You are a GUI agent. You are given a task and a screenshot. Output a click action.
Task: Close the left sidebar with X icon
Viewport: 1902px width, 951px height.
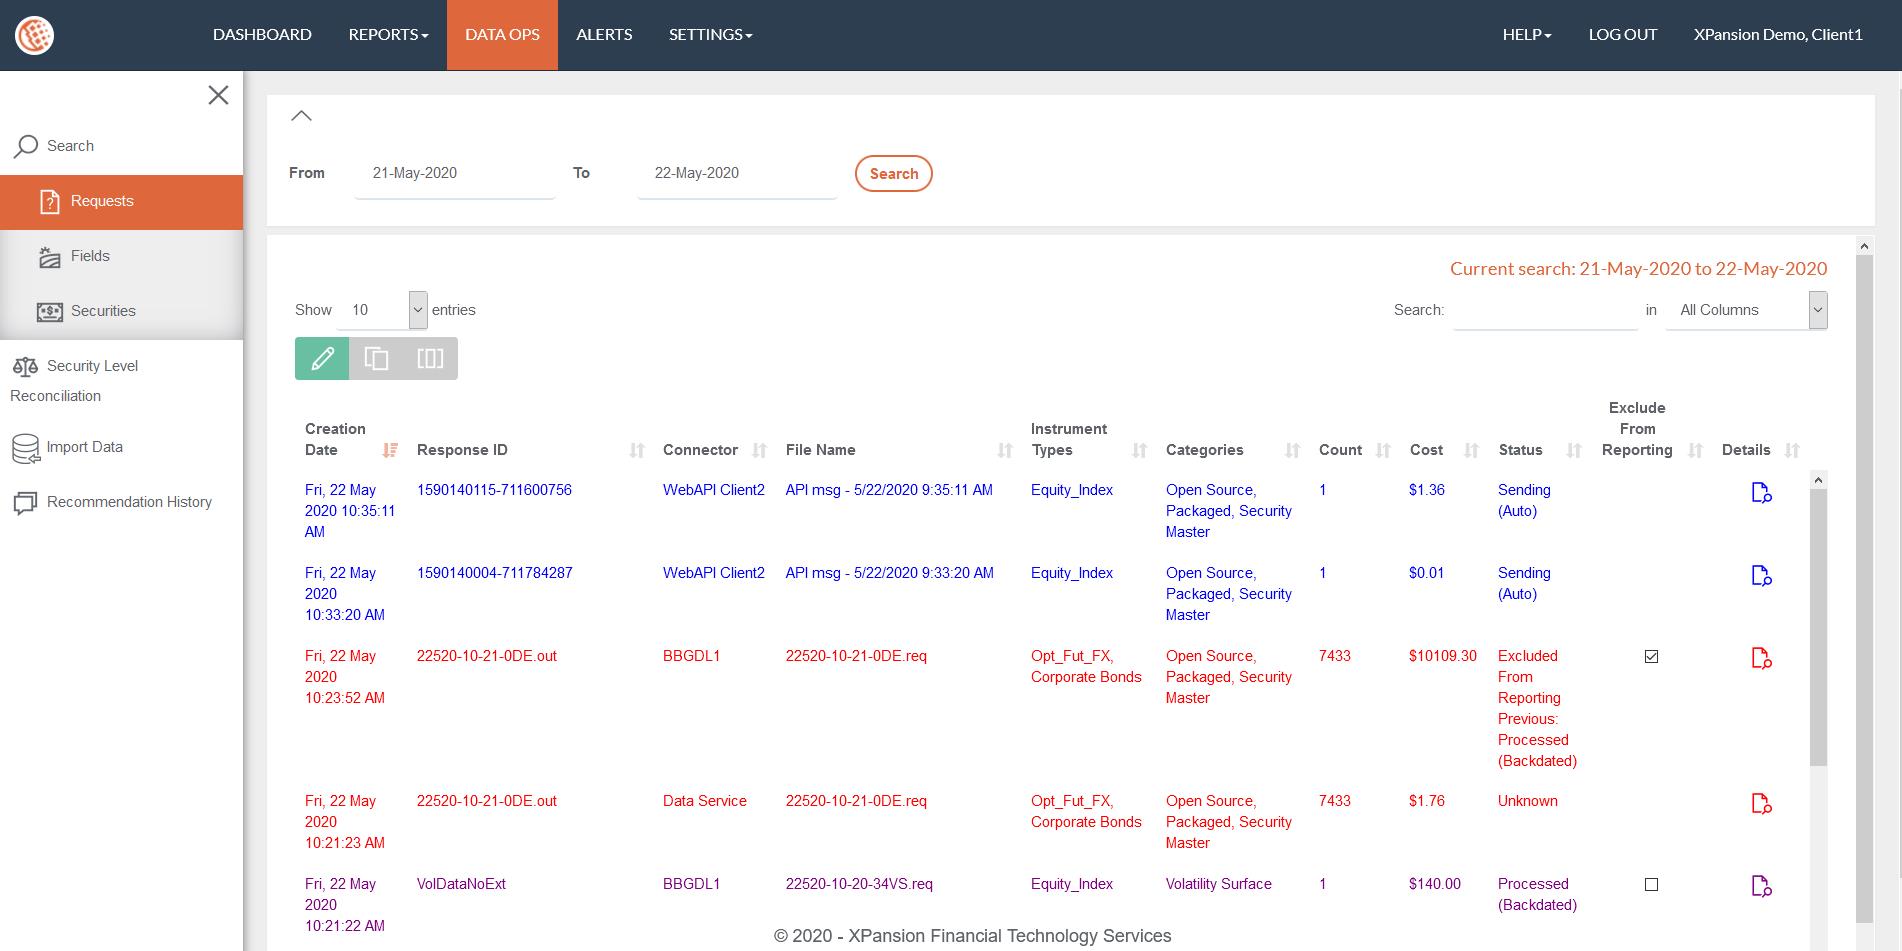[218, 95]
